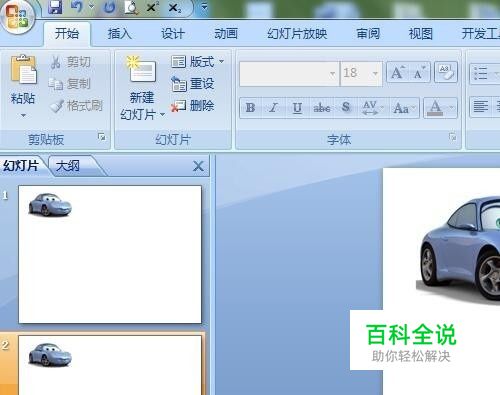500x395 pixels.
Task: Select the 视图 ribbon tab
Action: [x=421, y=34]
